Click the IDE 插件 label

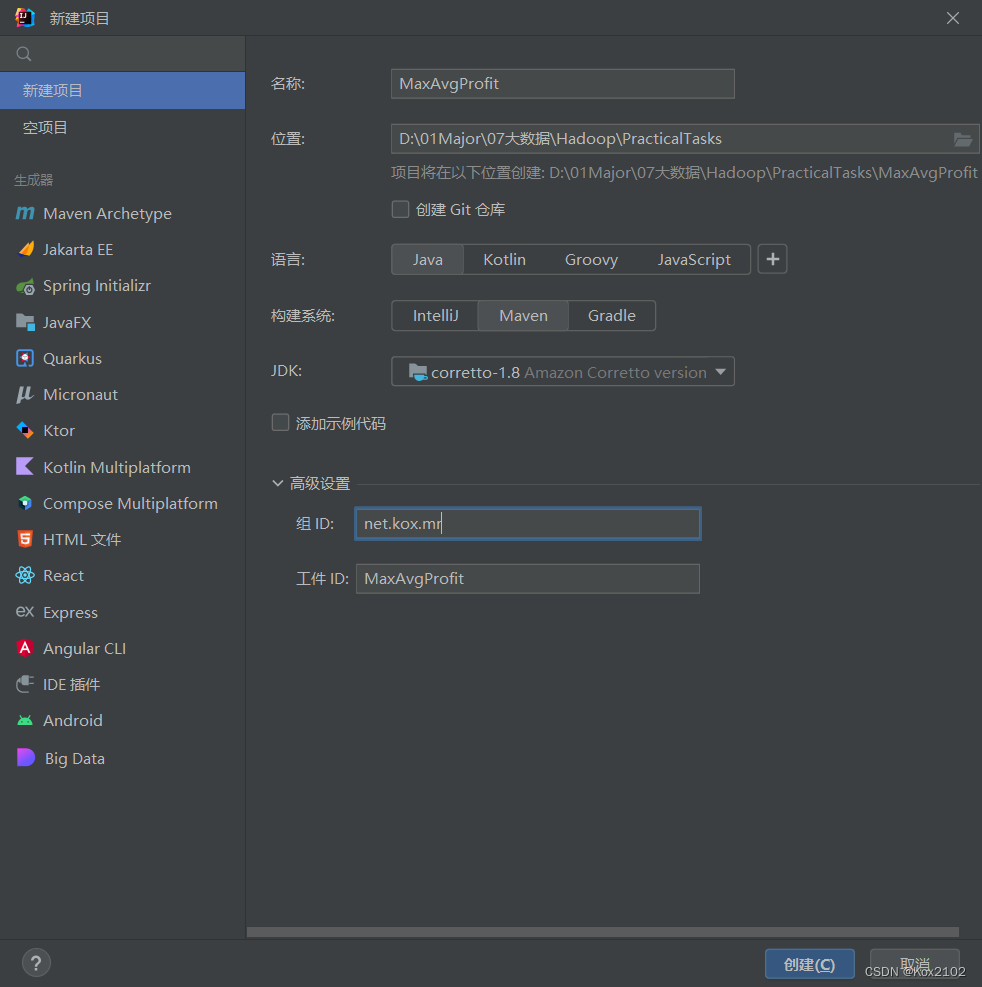(71, 685)
